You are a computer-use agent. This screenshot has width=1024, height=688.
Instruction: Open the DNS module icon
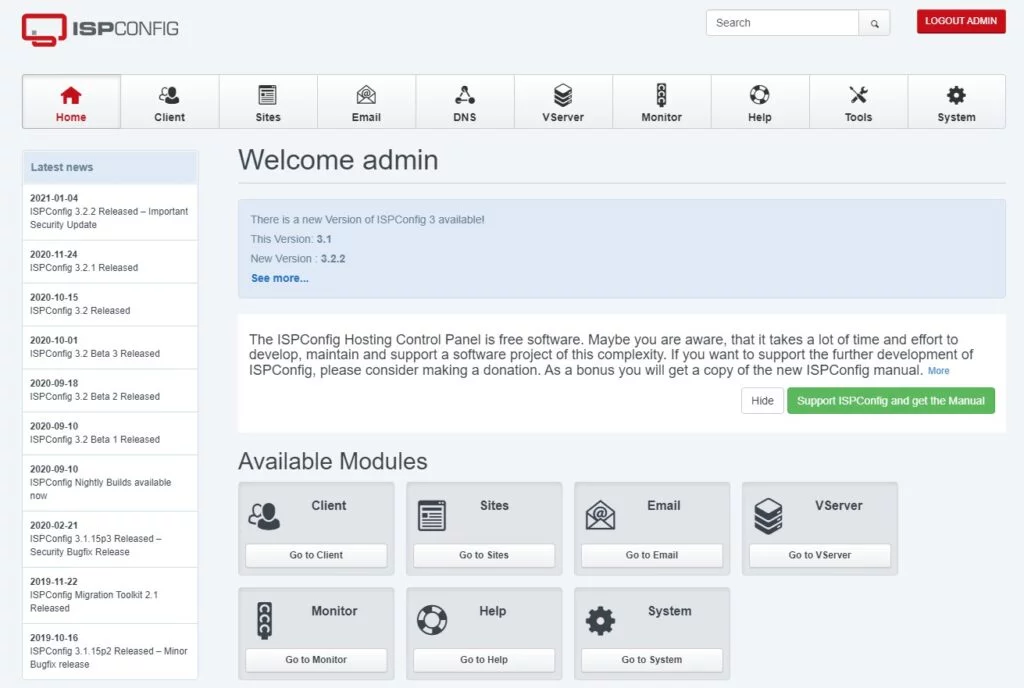[x=464, y=95]
